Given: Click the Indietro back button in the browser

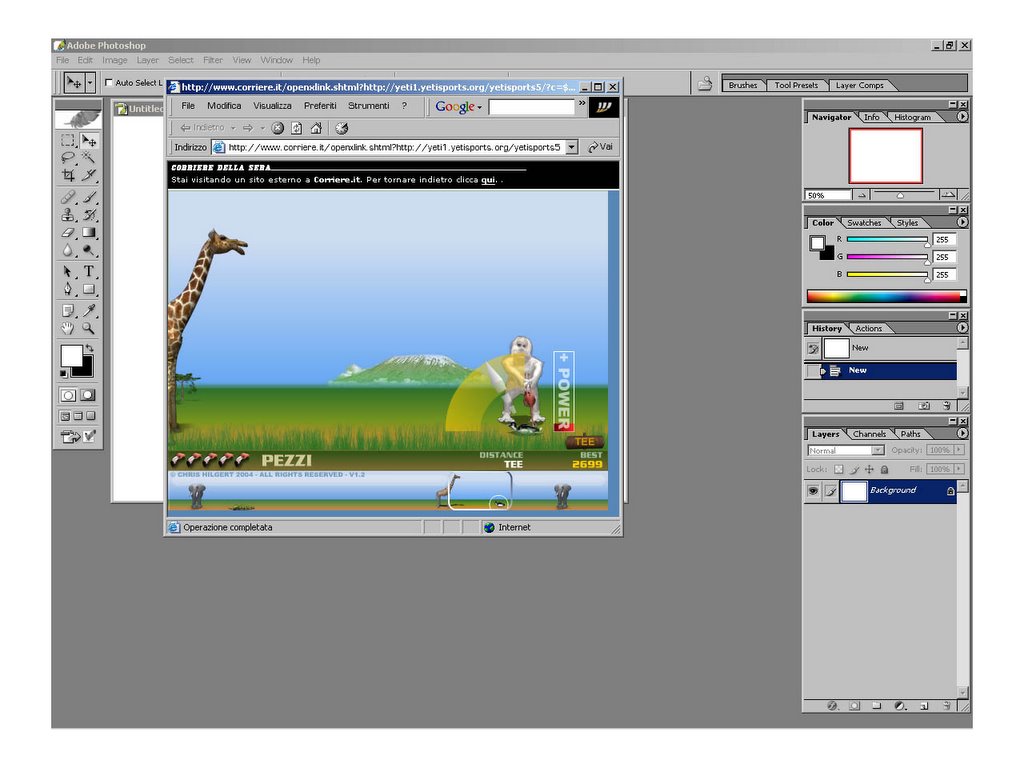Looking at the screenshot, I should (203, 128).
